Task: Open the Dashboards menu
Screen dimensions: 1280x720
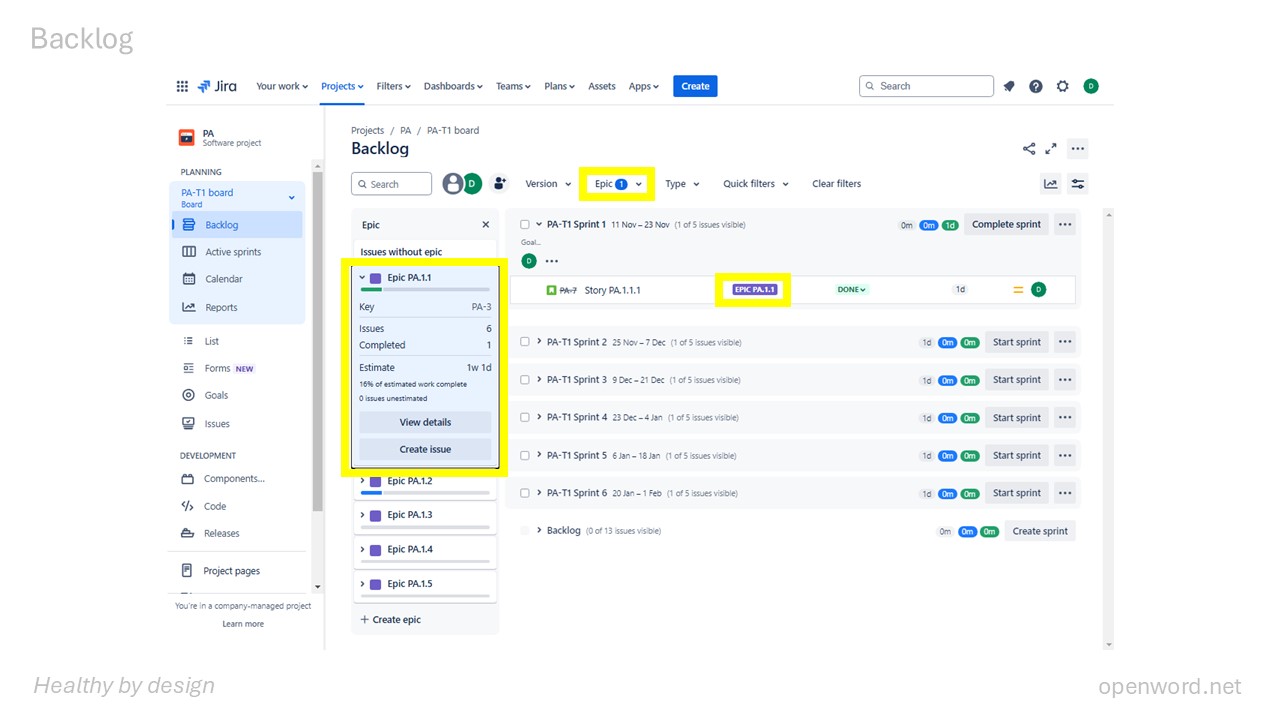Action: [x=453, y=86]
